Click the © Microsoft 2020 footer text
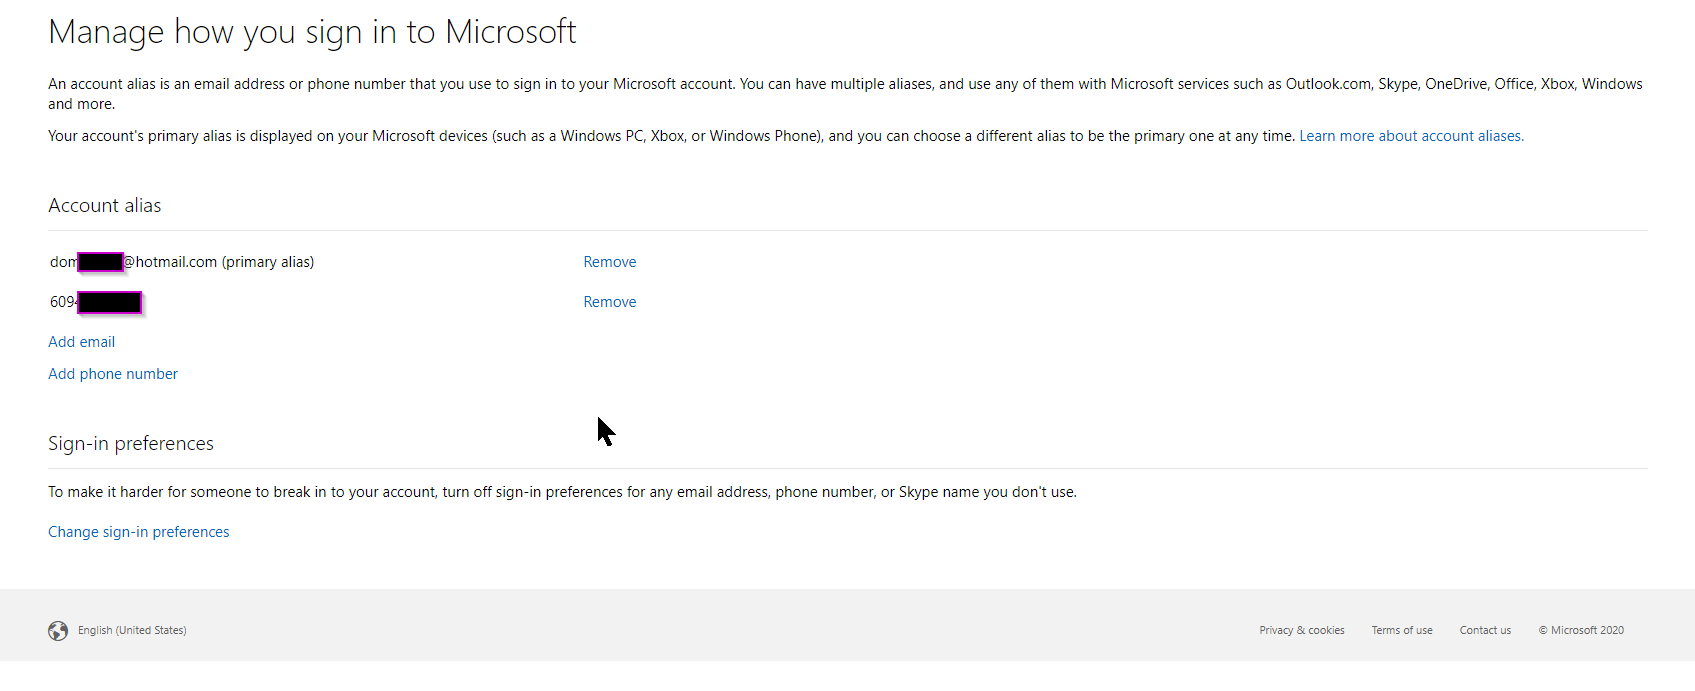 point(1581,630)
